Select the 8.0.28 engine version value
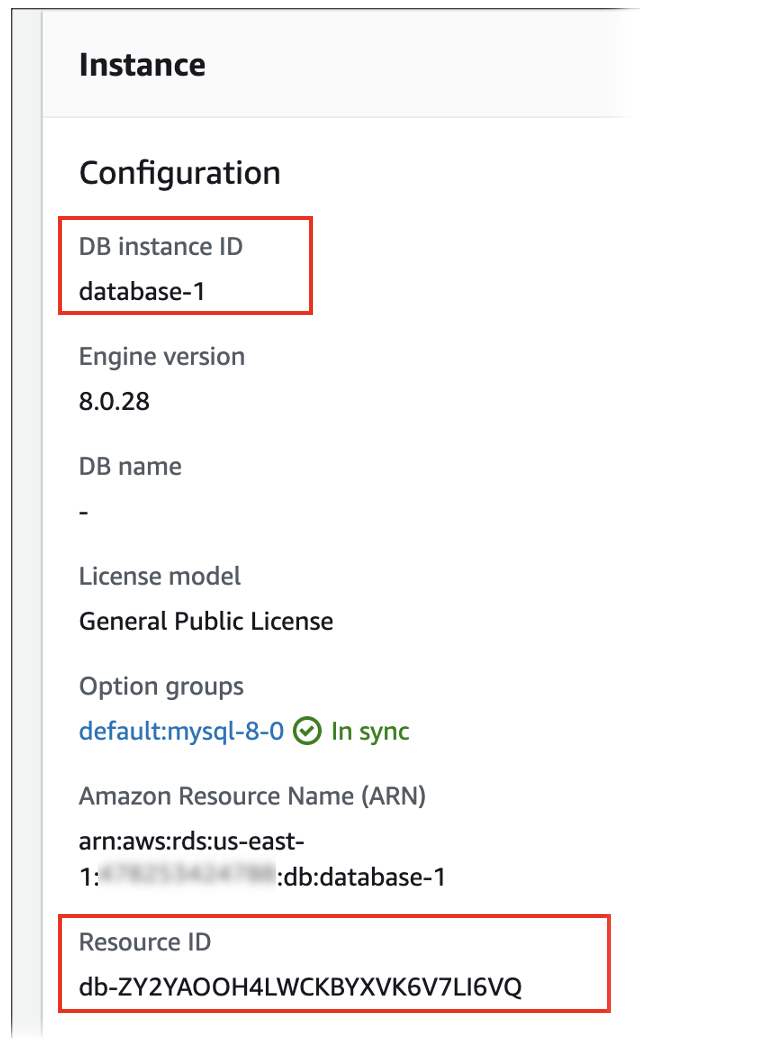Viewport: 762px width, 1062px height. tap(114, 402)
